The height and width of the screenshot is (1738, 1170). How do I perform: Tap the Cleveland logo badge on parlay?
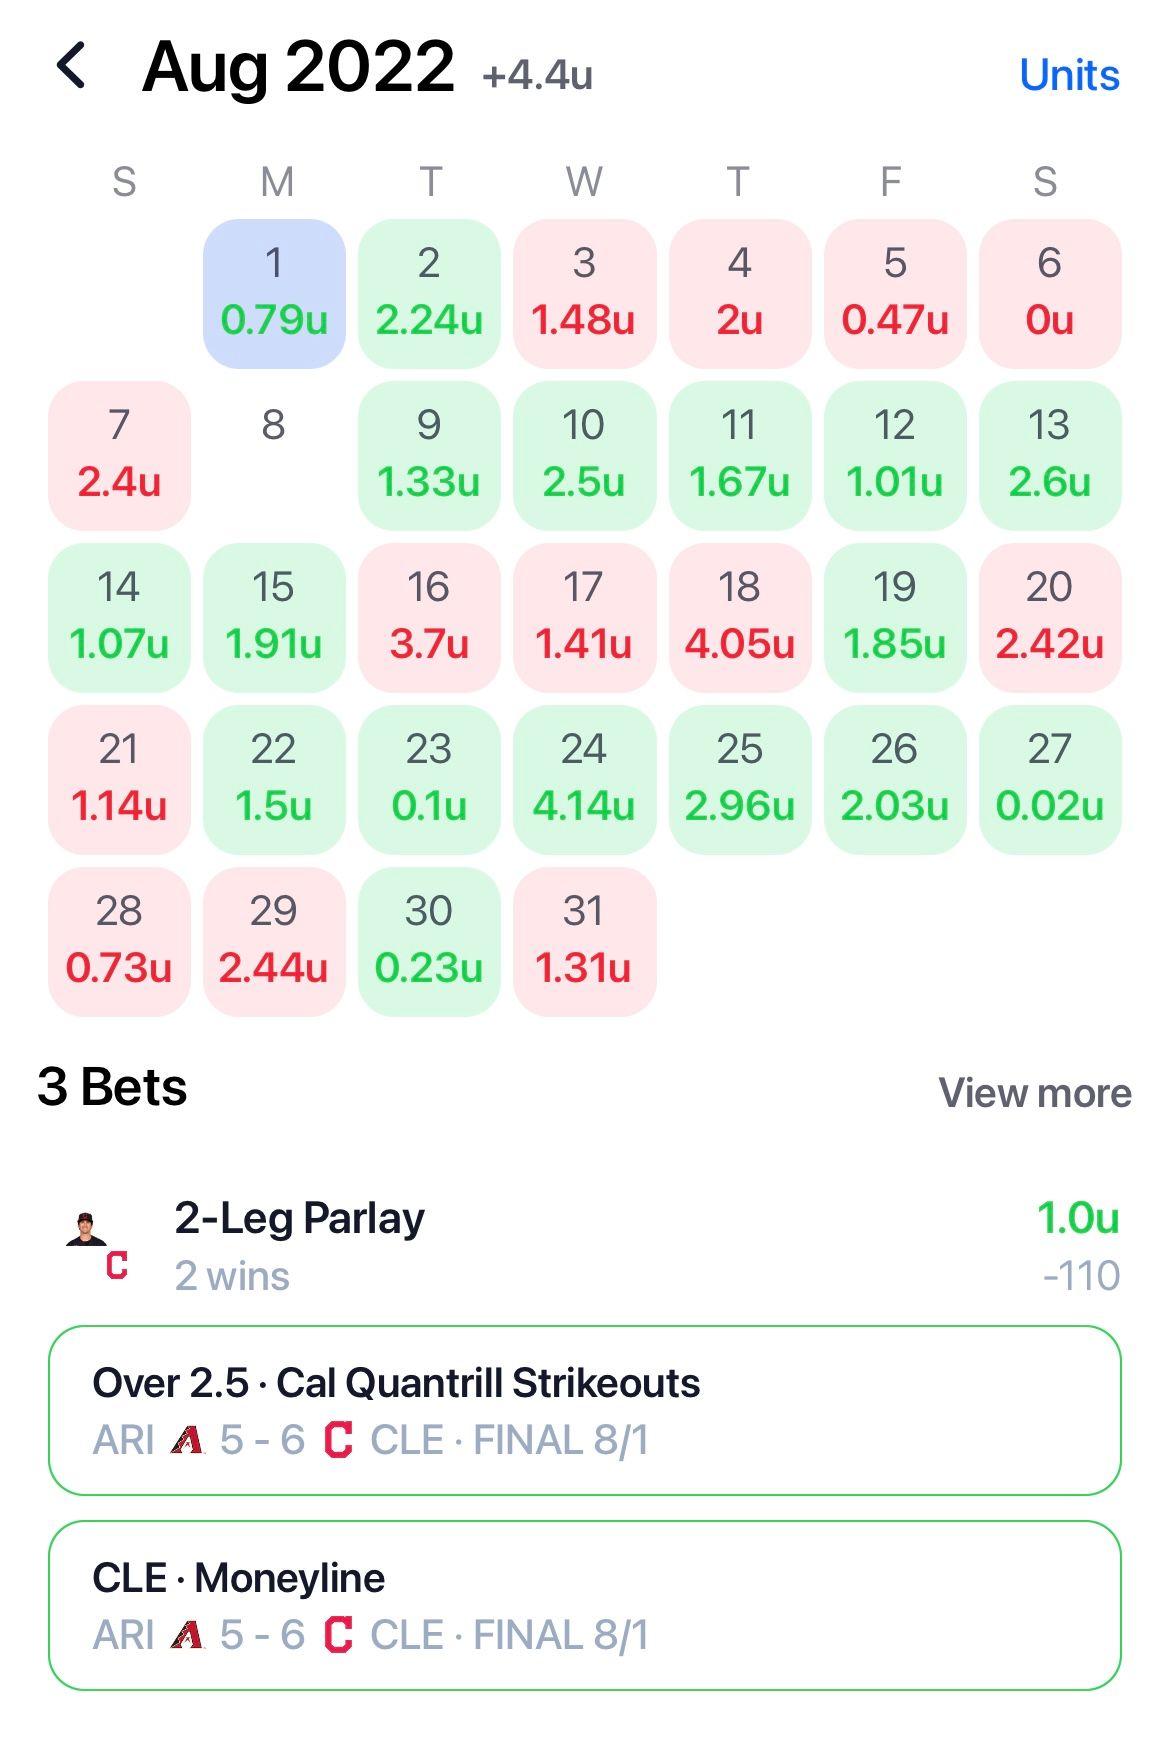[117, 1266]
